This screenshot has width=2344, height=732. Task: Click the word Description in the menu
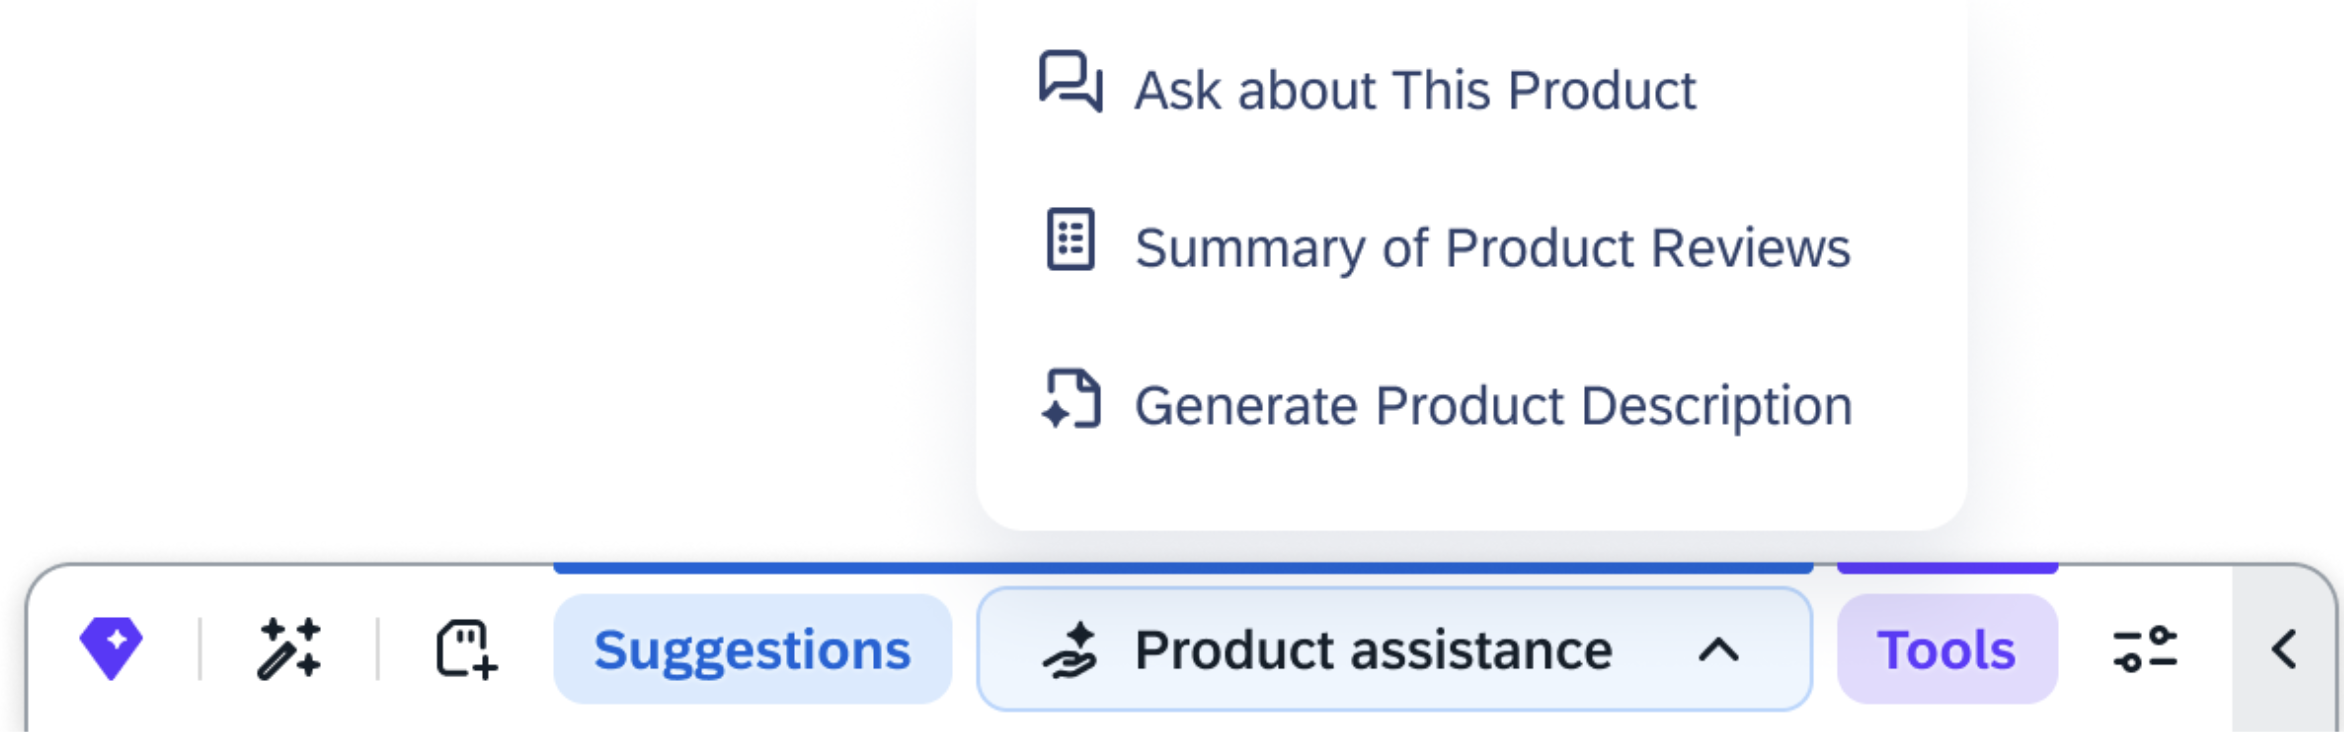point(1716,406)
